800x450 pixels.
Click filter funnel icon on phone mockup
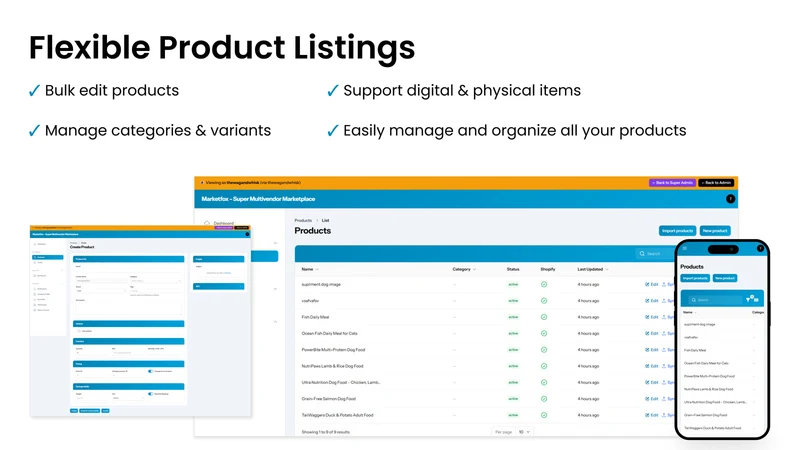[749, 299]
